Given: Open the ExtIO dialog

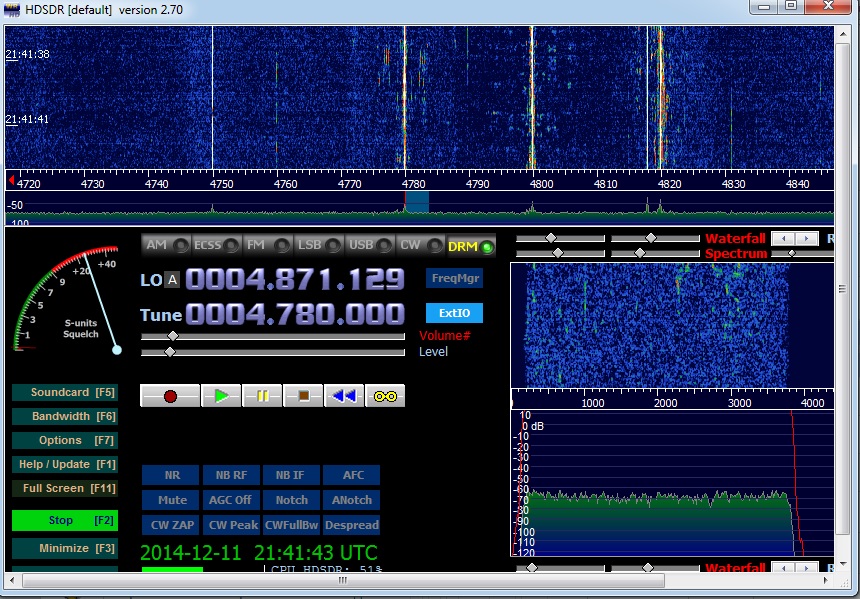Looking at the screenshot, I should pos(454,313).
